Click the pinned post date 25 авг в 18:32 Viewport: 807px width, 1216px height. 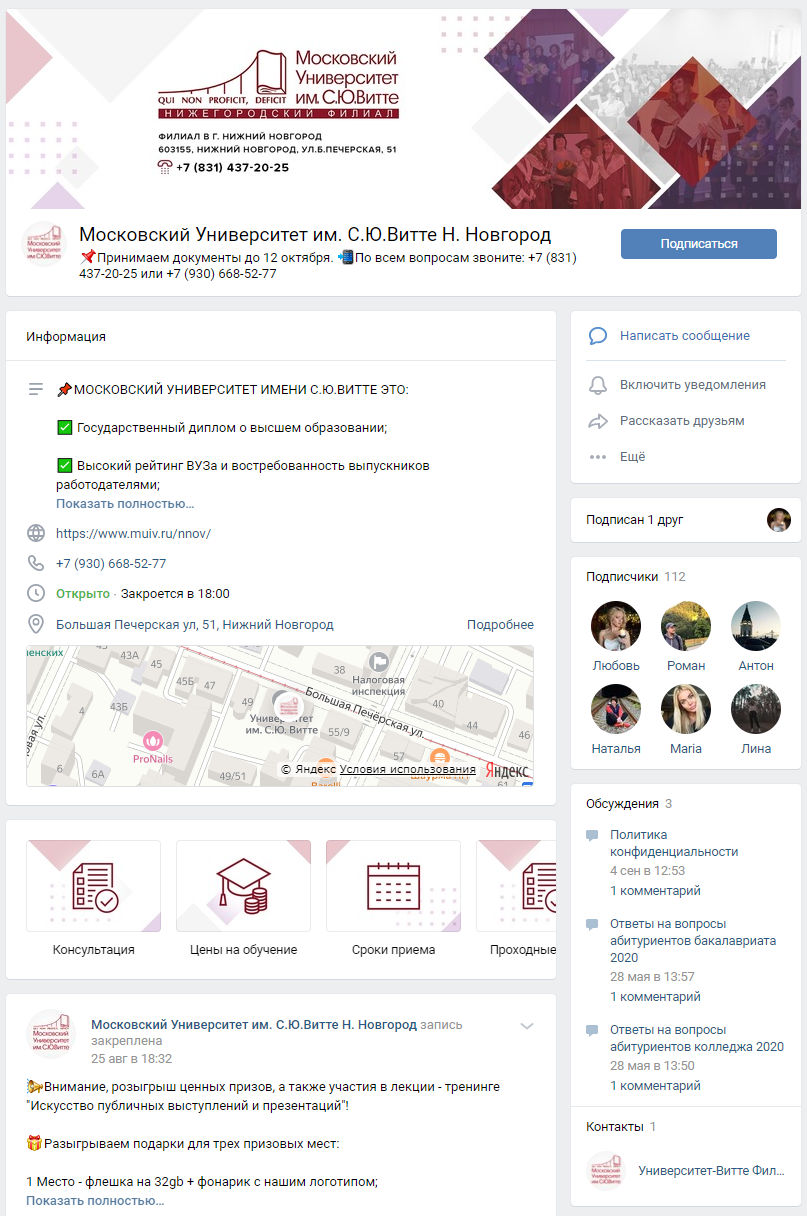click(x=131, y=1058)
